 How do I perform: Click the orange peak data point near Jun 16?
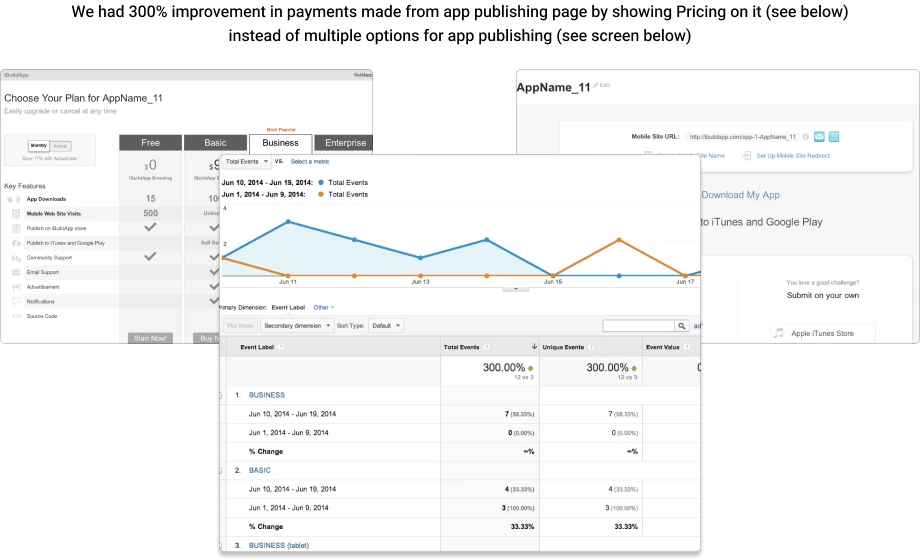pyautogui.click(x=619, y=239)
